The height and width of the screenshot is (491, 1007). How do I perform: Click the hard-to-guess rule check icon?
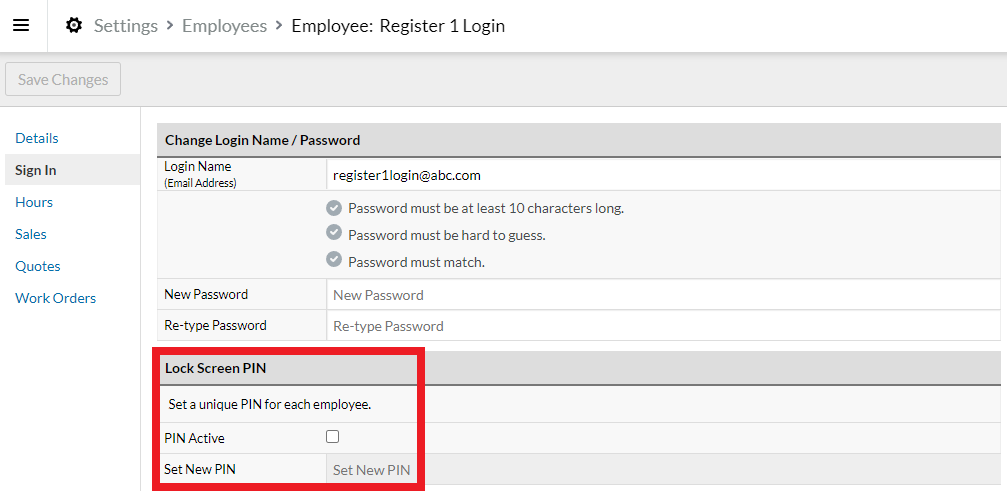(x=333, y=232)
